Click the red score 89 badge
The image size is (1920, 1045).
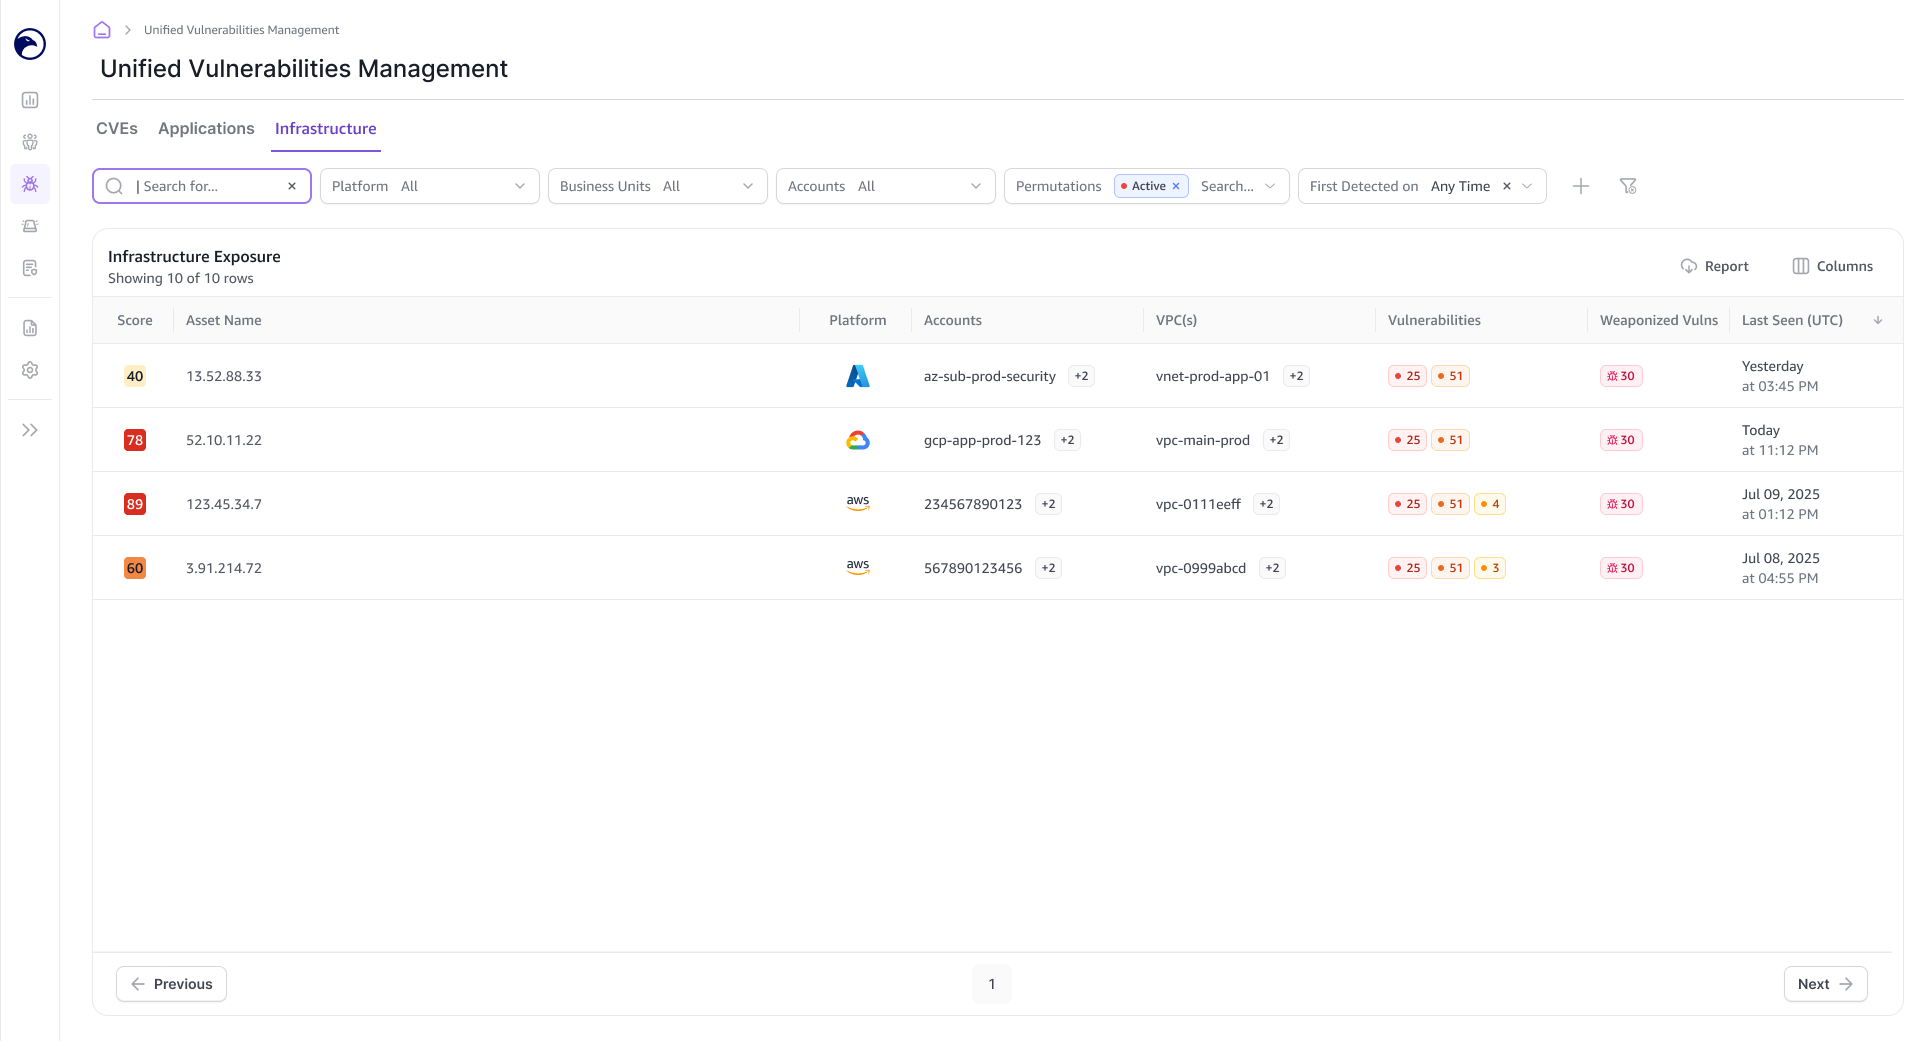pyautogui.click(x=135, y=504)
